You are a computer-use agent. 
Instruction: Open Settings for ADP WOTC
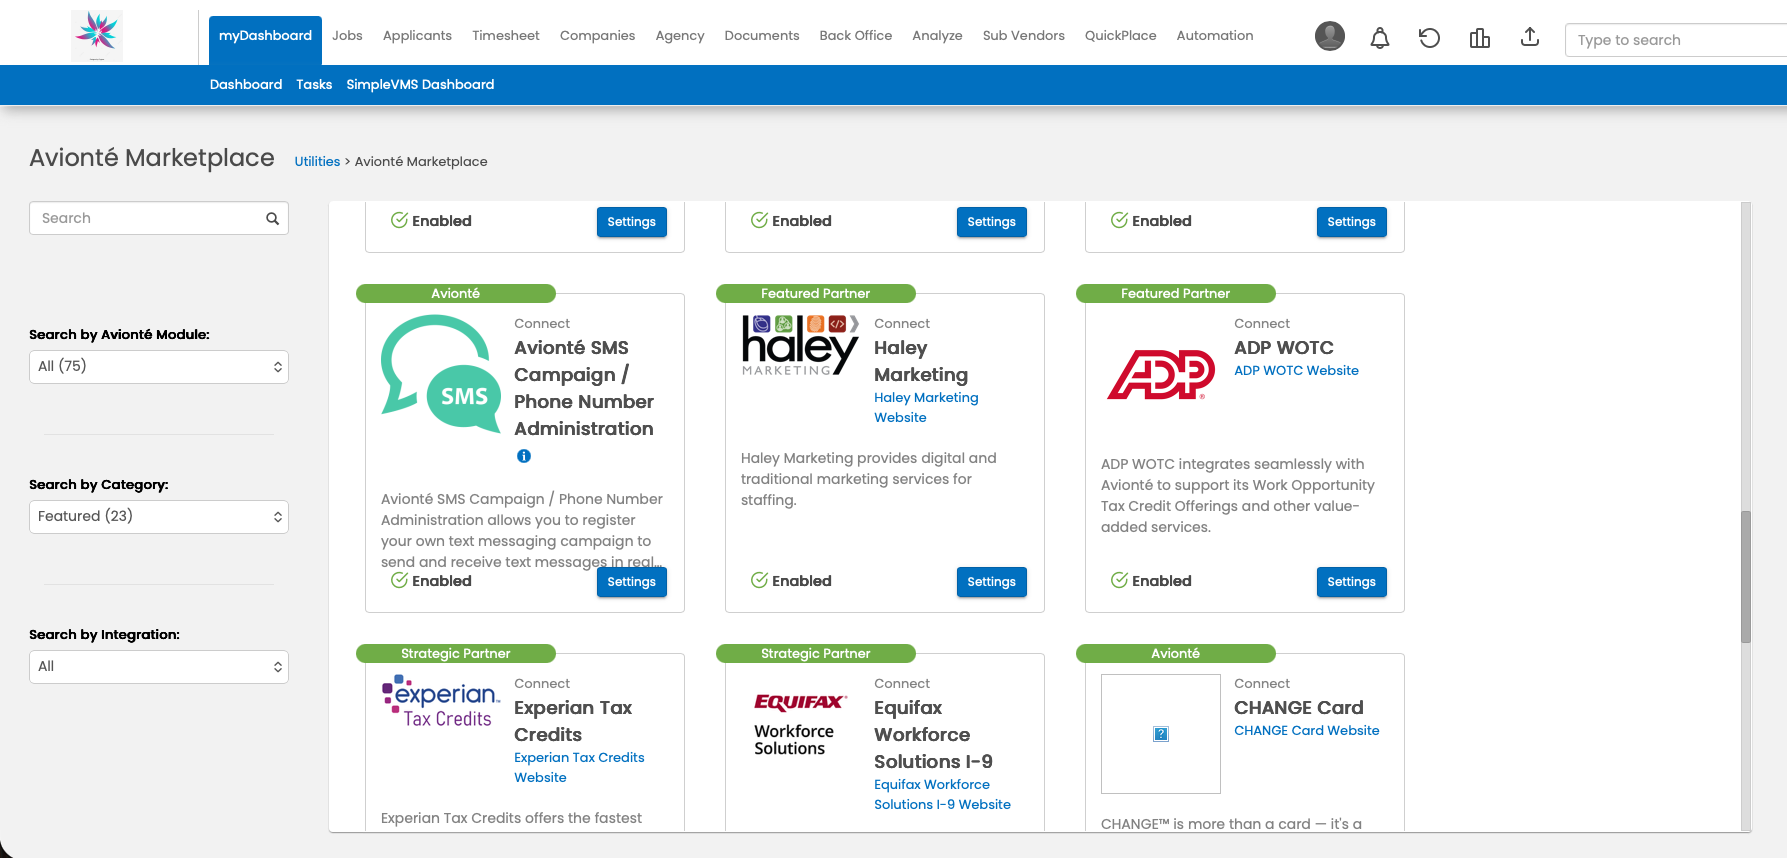1352,582
